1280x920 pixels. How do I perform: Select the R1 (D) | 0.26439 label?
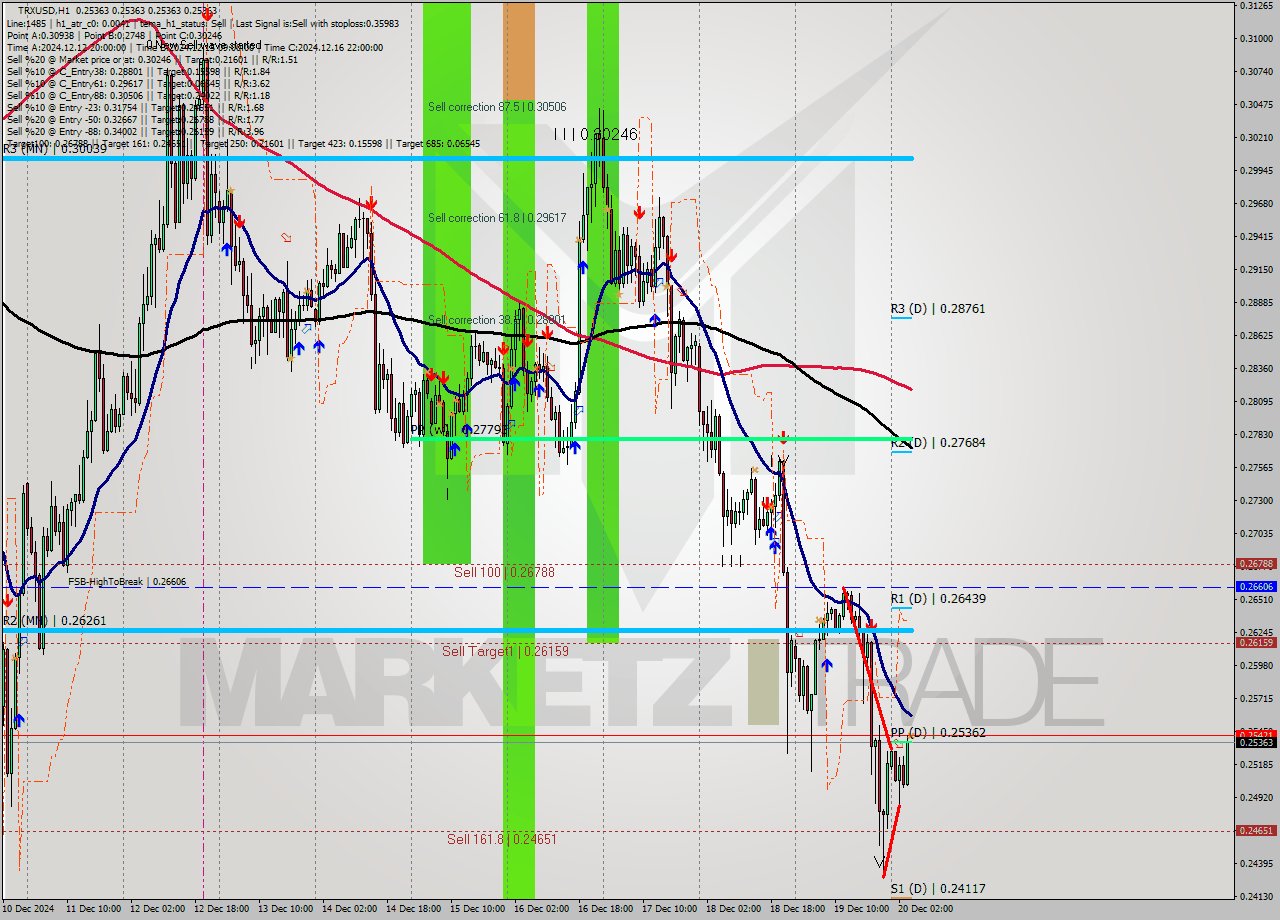coord(938,599)
